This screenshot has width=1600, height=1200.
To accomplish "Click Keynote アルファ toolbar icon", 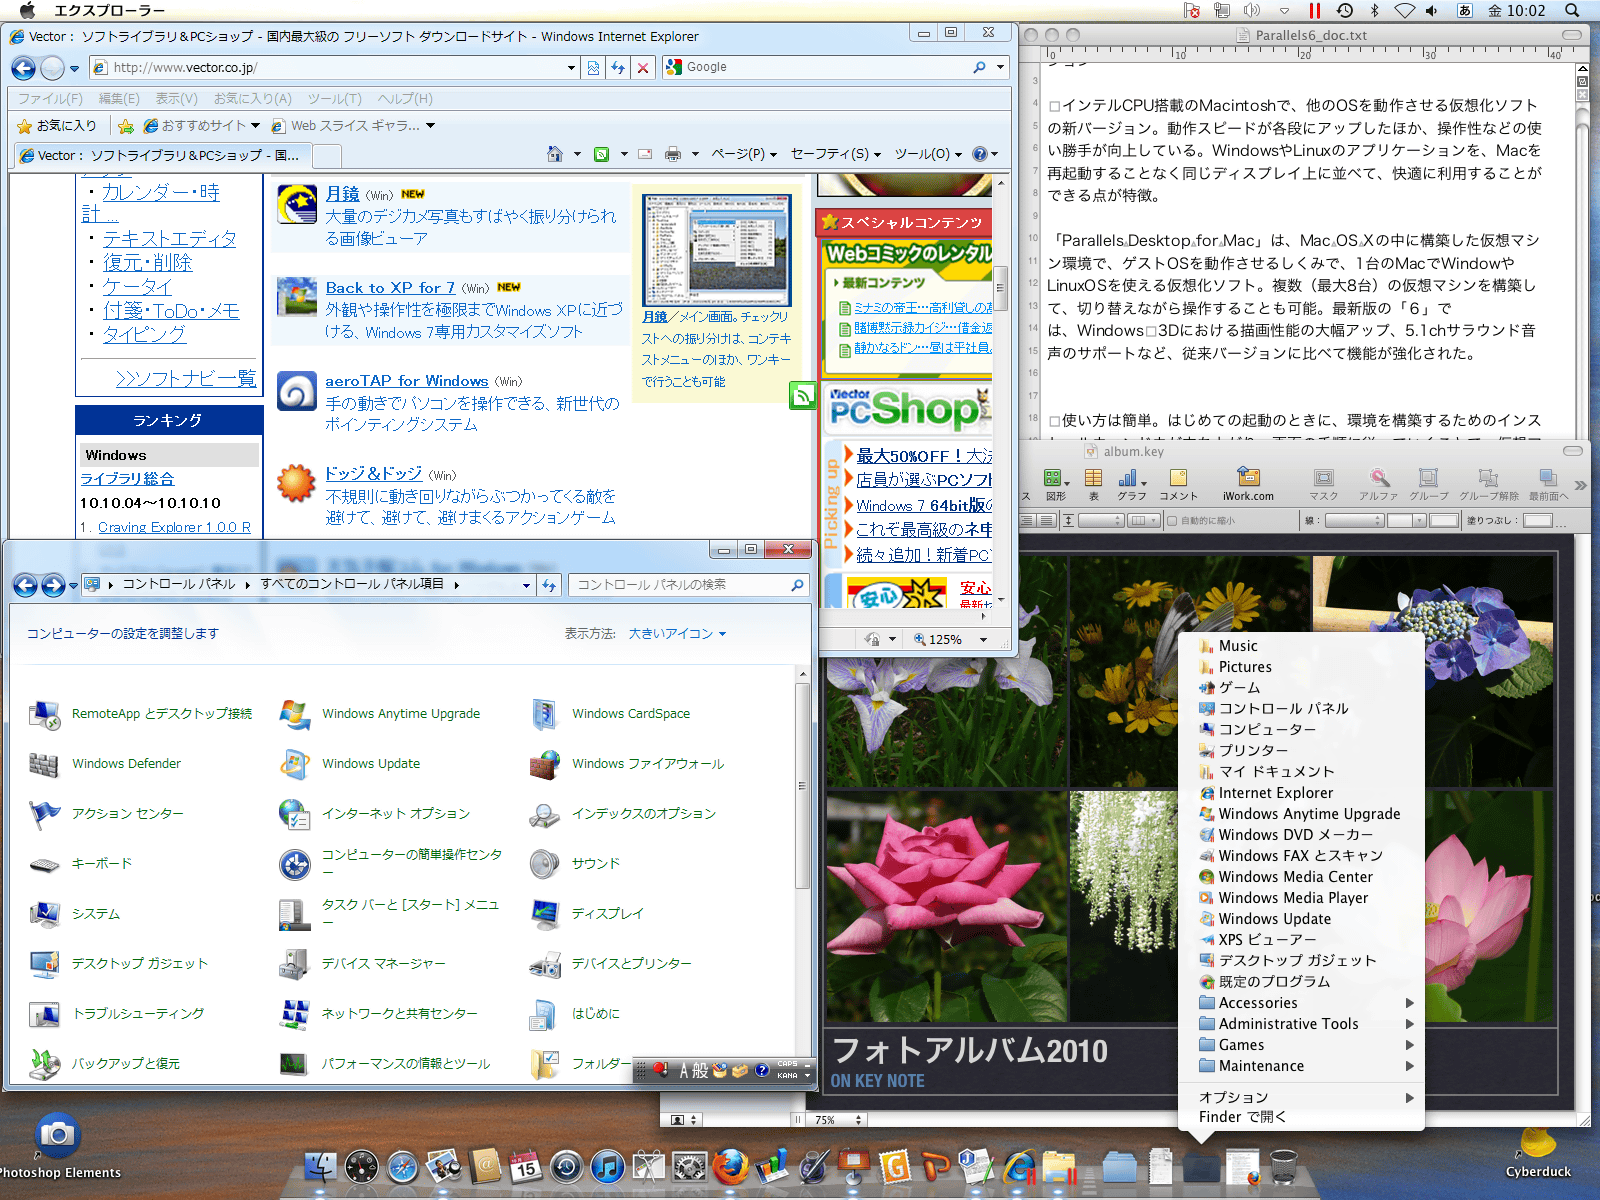I will 1379,485.
